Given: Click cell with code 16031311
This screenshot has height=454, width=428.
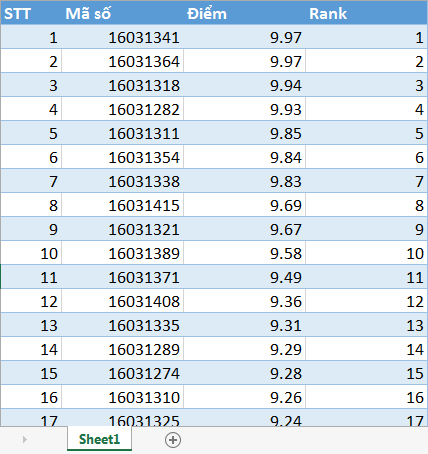Looking at the screenshot, I should (x=122, y=133).
